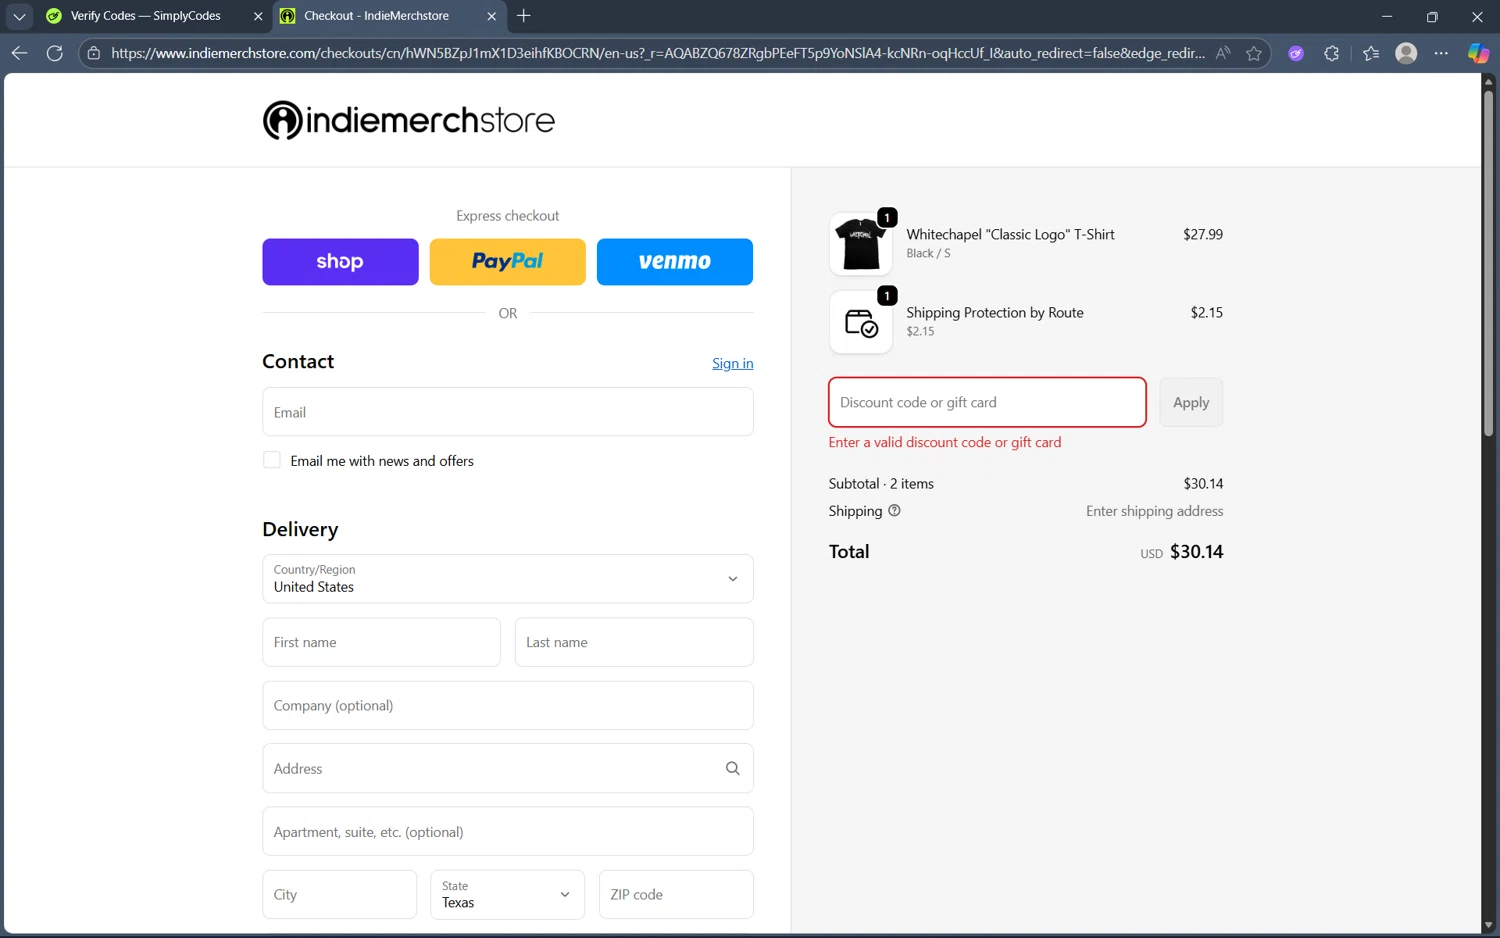Click the Whitechapel "Classic Logo" T-Shirt text
Image resolution: width=1500 pixels, height=938 pixels.
pyautogui.click(x=1010, y=234)
